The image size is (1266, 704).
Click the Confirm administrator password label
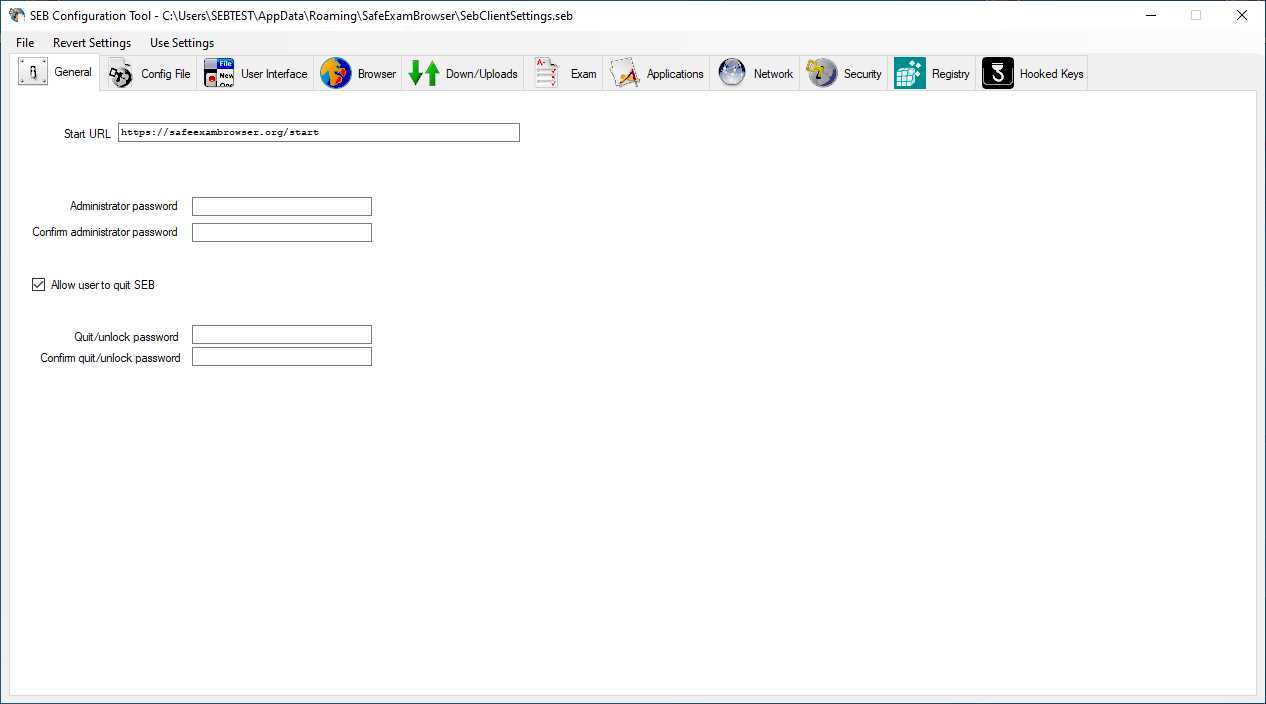105,232
